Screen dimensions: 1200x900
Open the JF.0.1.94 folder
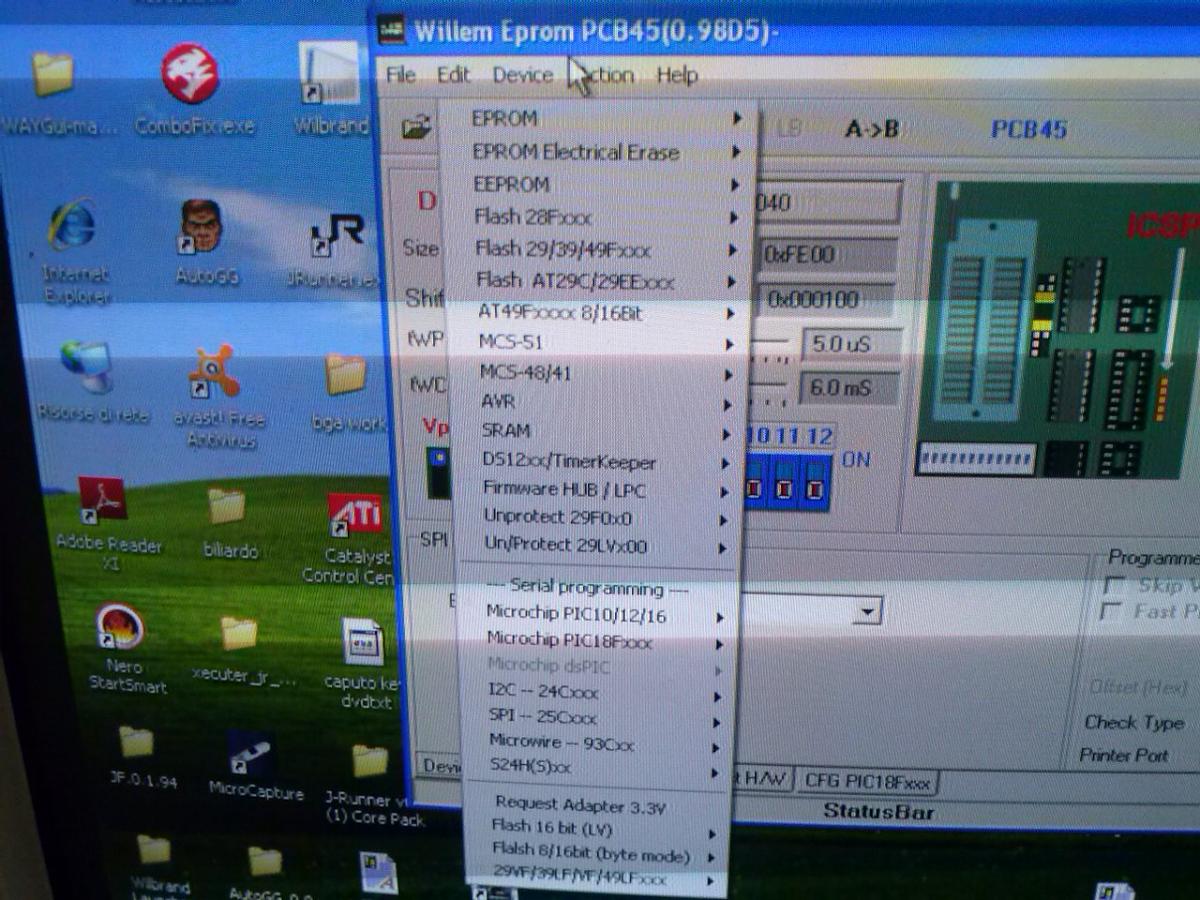(x=140, y=756)
